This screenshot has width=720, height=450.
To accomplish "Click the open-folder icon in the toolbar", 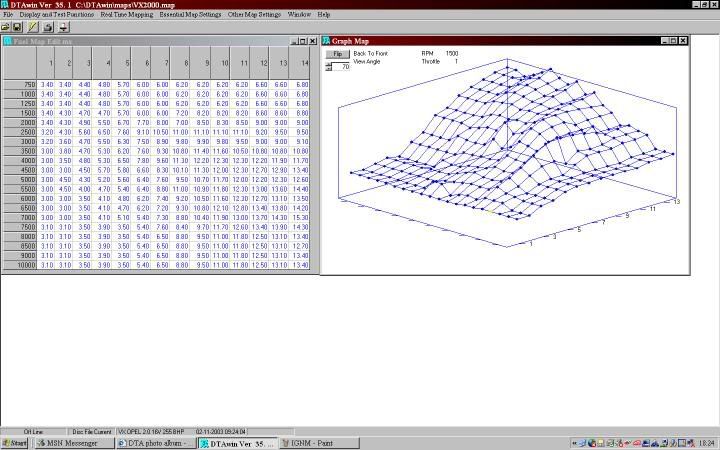I will click(6, 27).
